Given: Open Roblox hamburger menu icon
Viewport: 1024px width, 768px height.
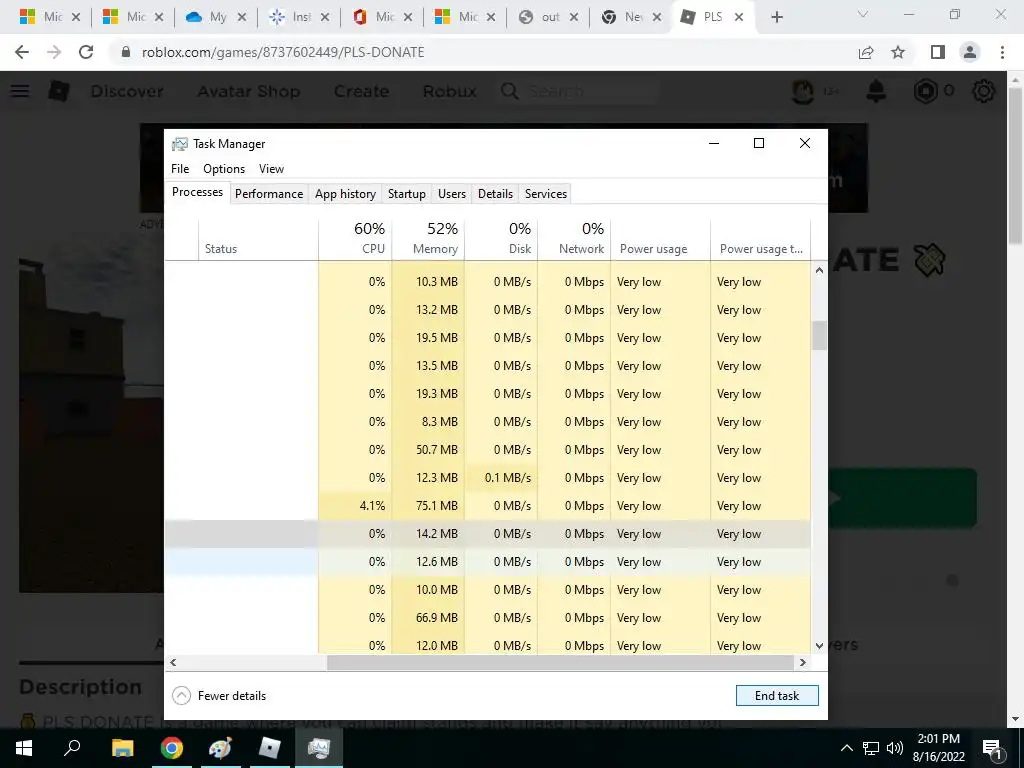Looking at the screenshot, I should click(20, 91).
